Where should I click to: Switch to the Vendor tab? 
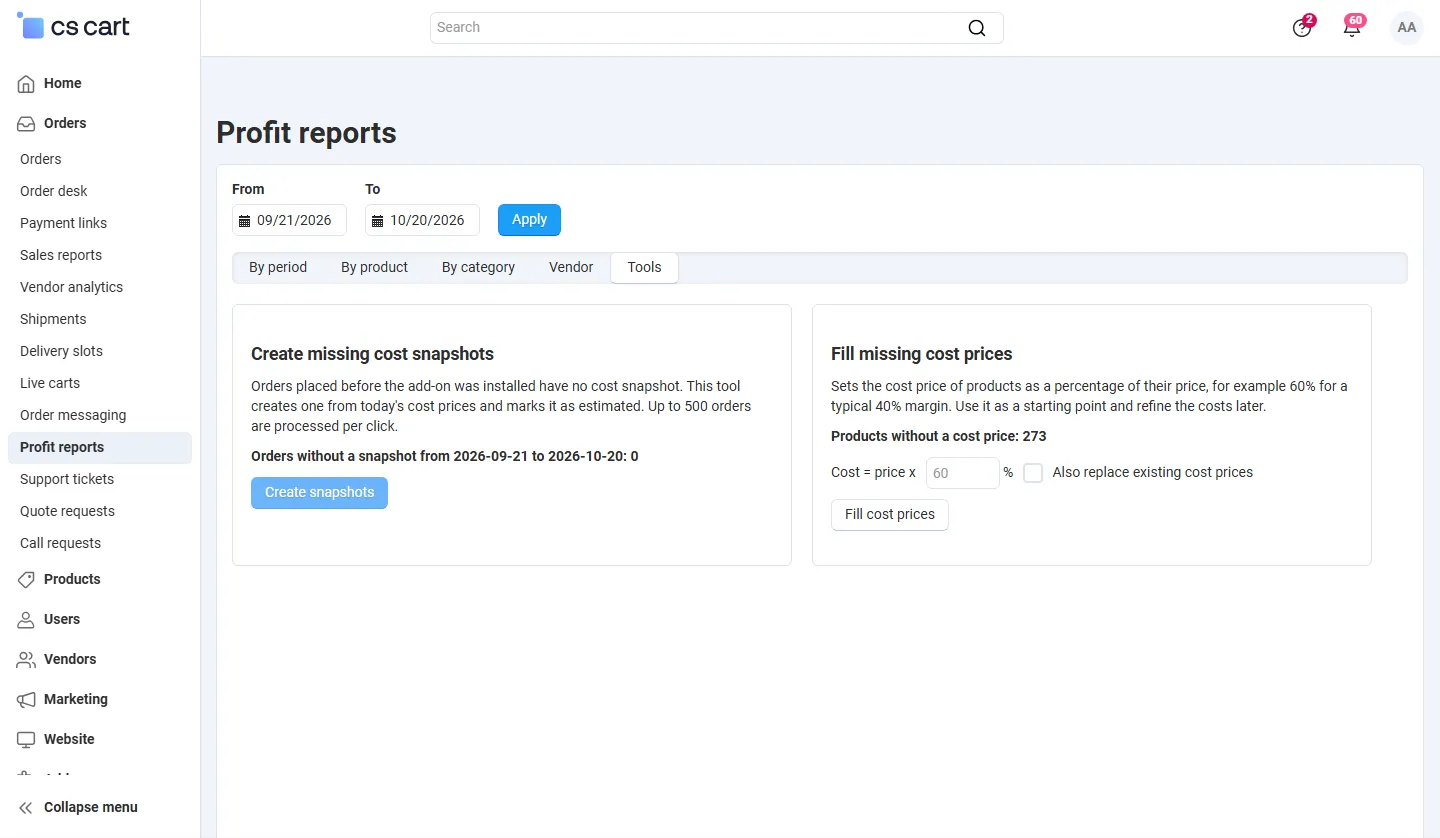click(x=571, y=268)
